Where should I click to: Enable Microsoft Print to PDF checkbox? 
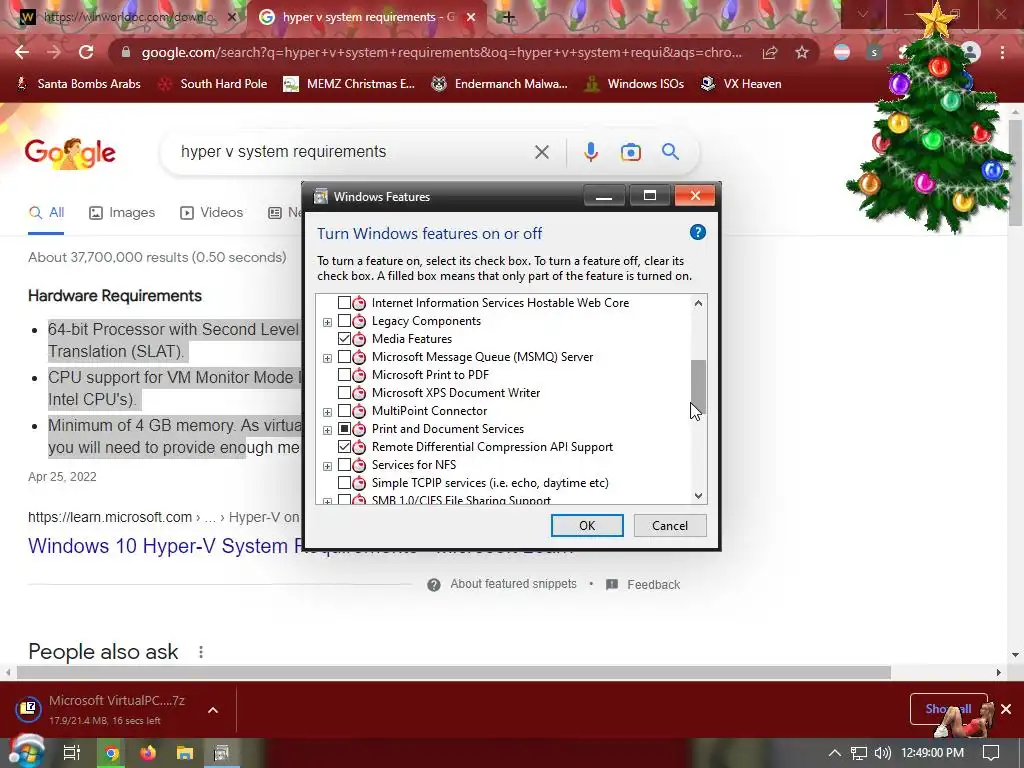(x=344, y=375)
